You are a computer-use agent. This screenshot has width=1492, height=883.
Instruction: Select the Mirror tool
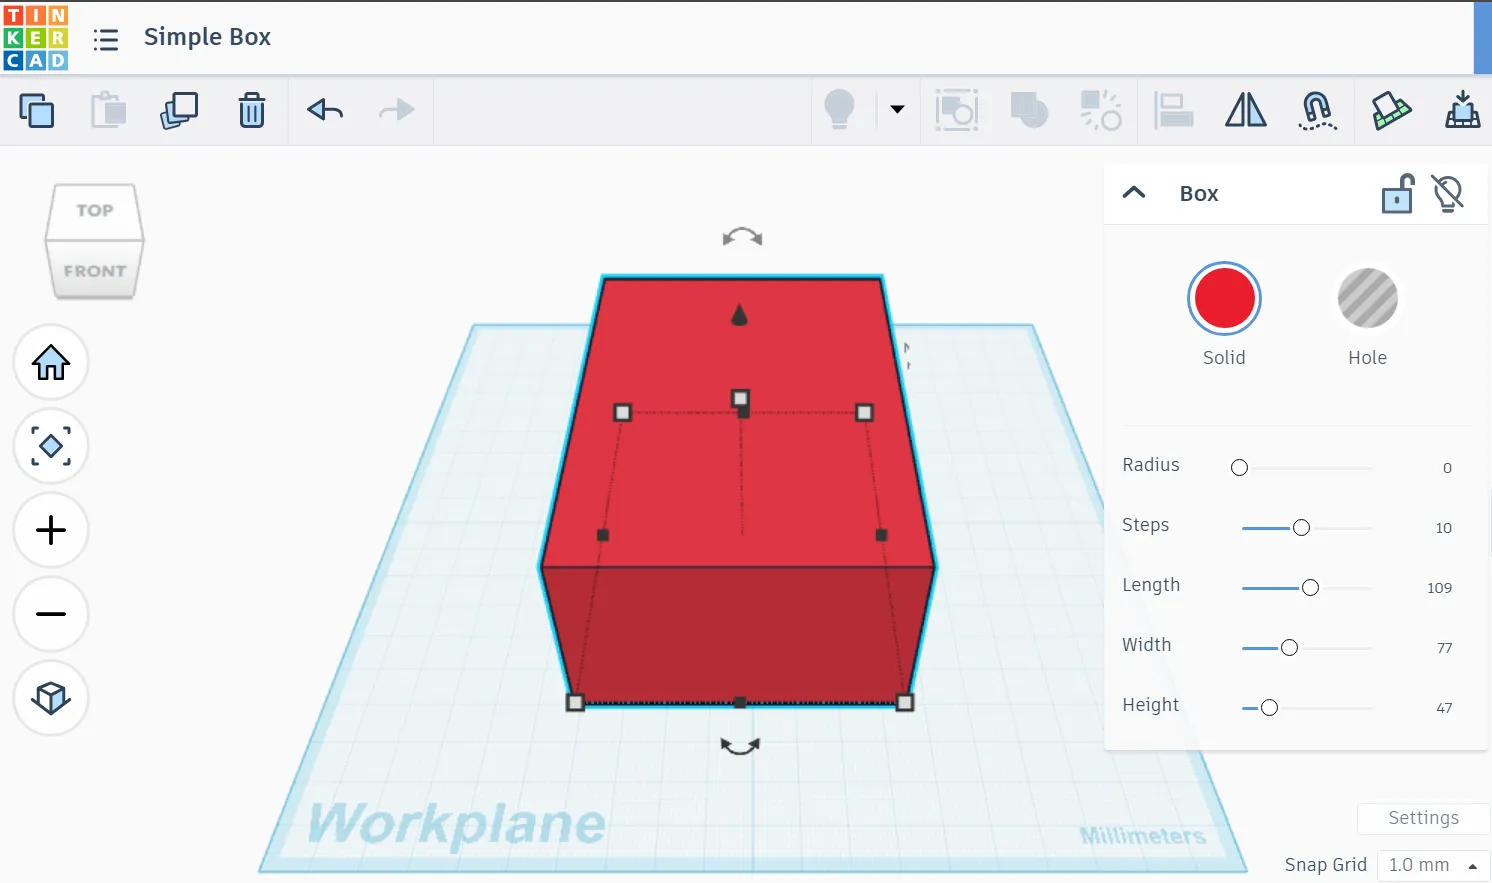[x=1245, y=110]
